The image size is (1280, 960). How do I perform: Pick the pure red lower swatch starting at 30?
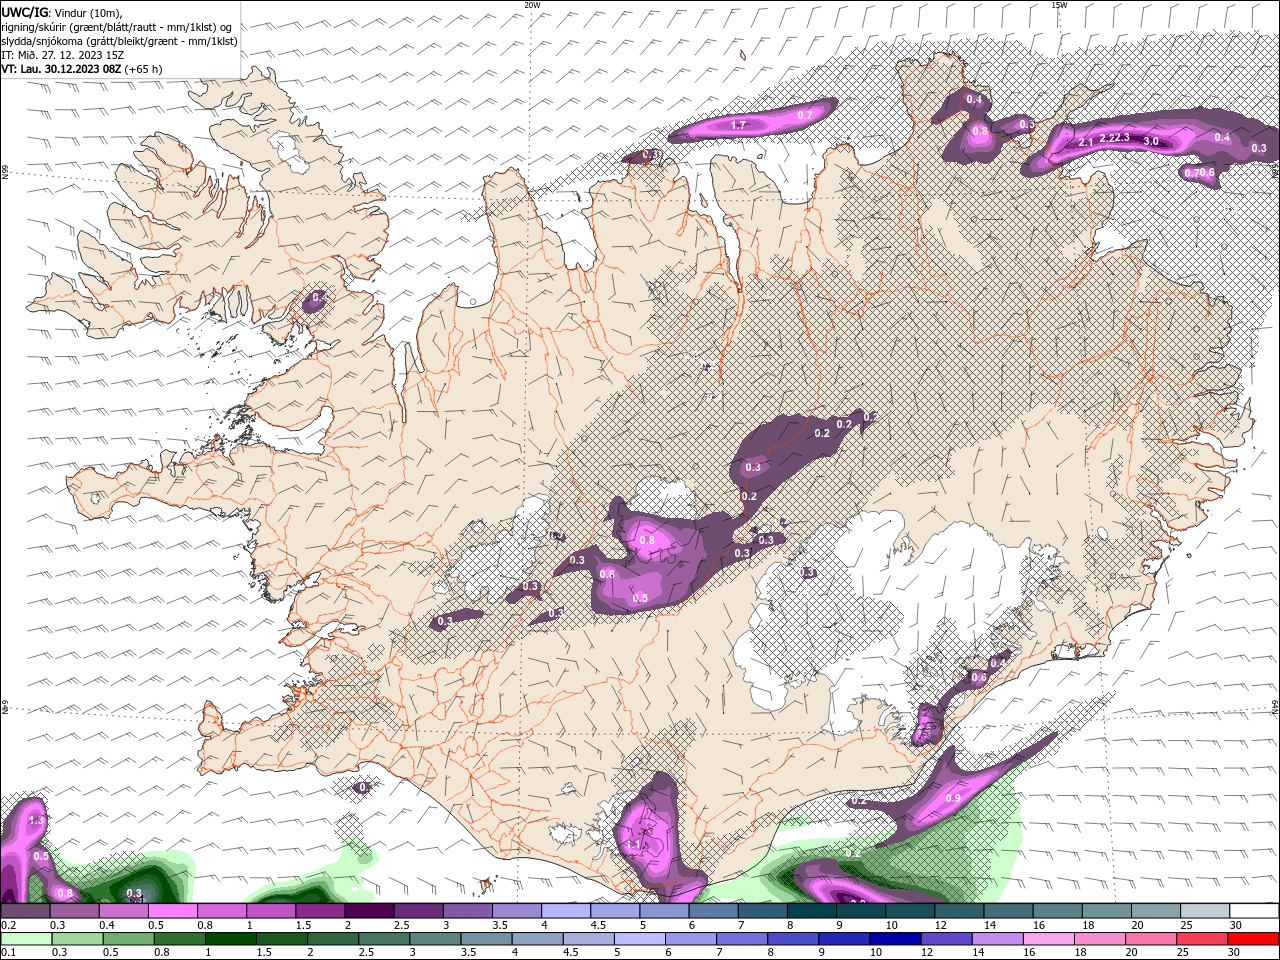[1253, 939]
